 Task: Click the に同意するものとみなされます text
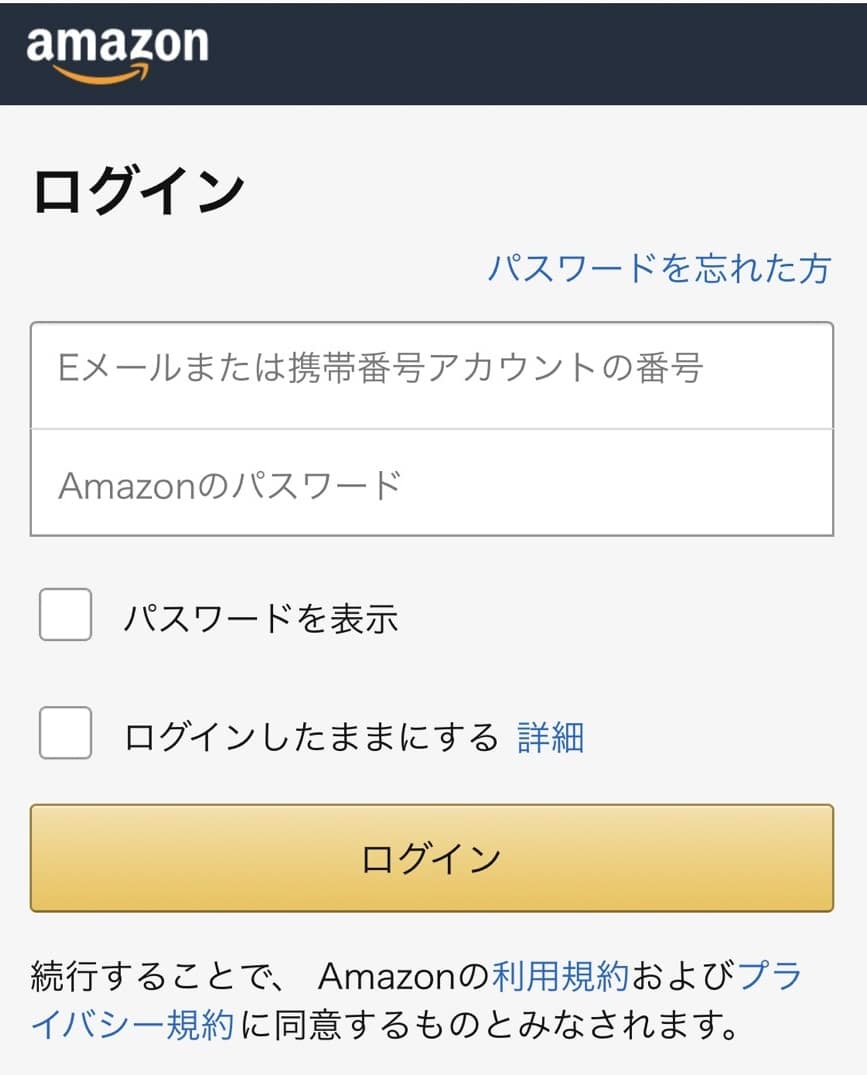[x=489, y=1026]
